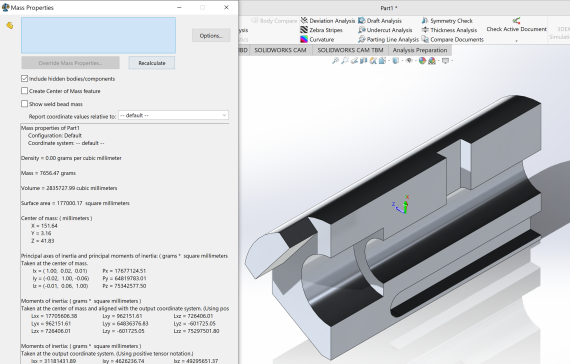Click the Mass = 7656.47 grams line
Image resolution: width=570 pixels, height=364 pixels.
click(x=48, y=173)
